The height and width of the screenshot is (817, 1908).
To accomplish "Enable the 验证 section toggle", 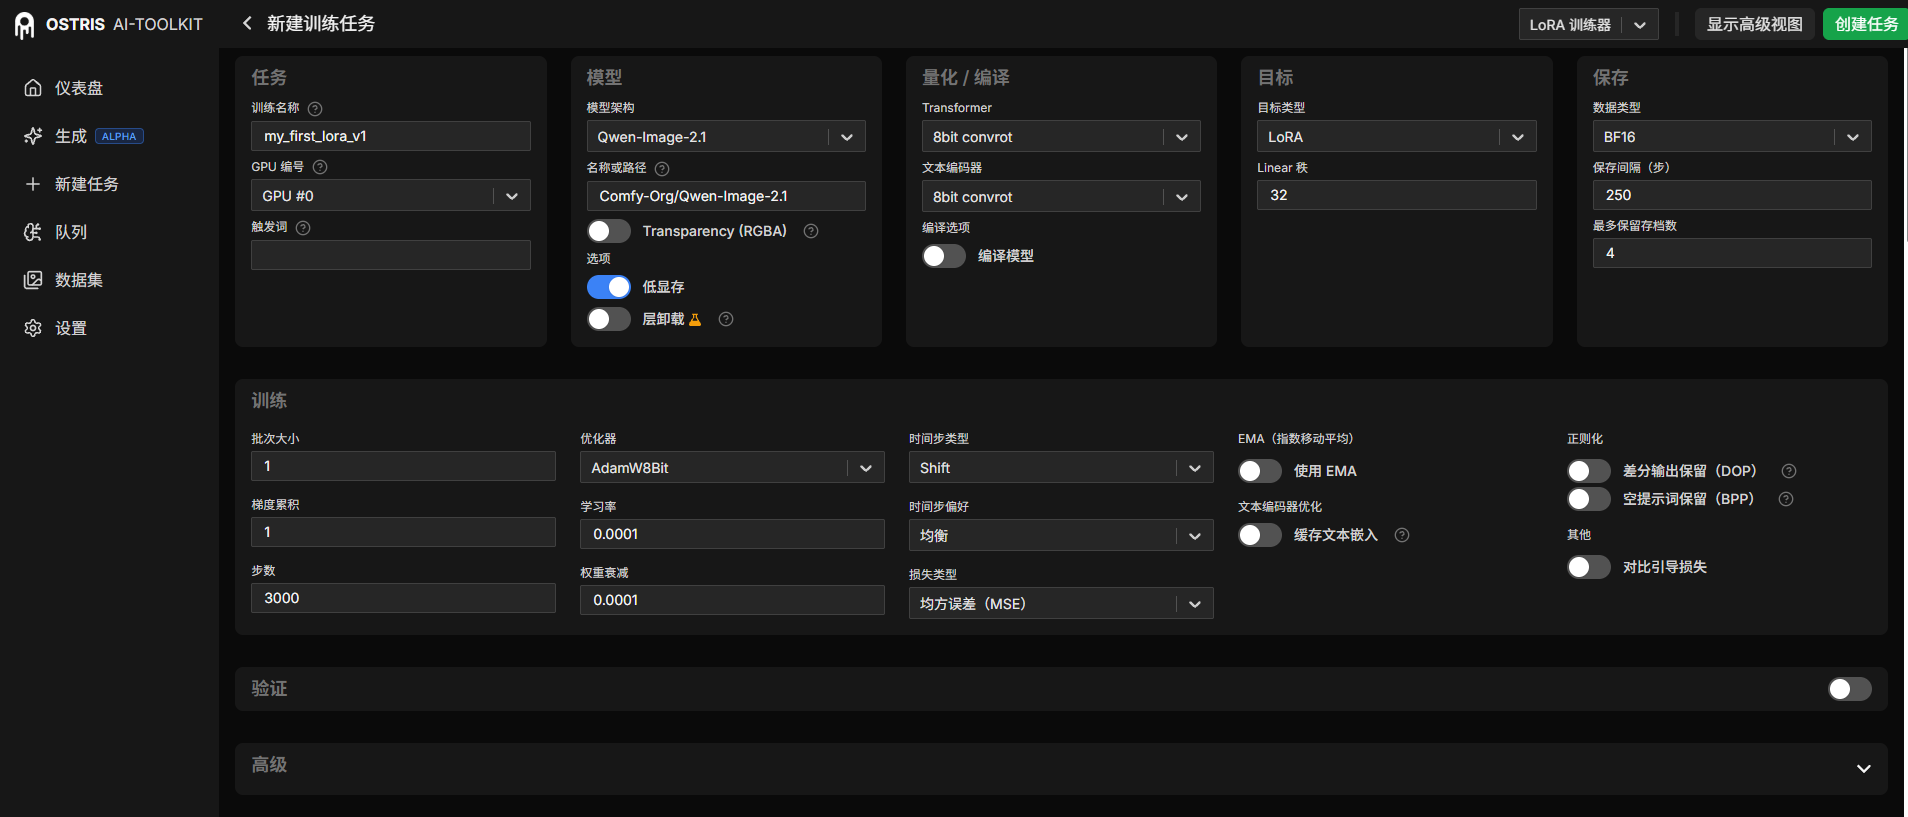I will click(1849, 689).
